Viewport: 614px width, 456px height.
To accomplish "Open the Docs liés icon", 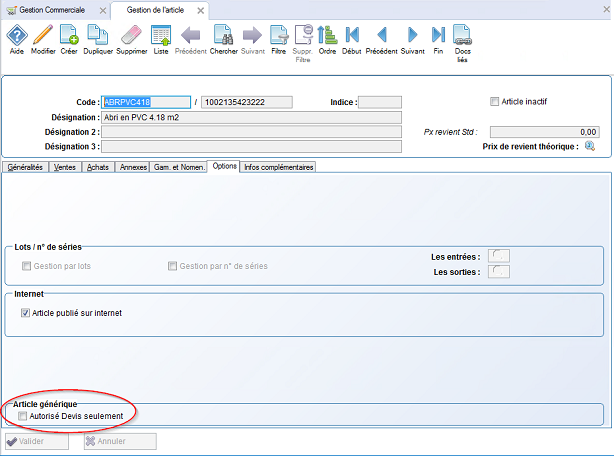I will [x=463, y=37].
